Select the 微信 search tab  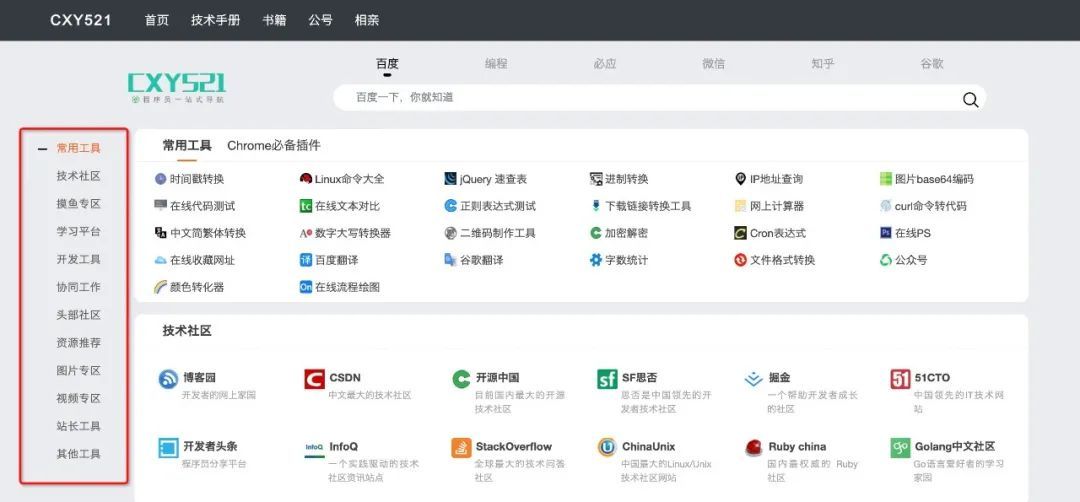714,64
